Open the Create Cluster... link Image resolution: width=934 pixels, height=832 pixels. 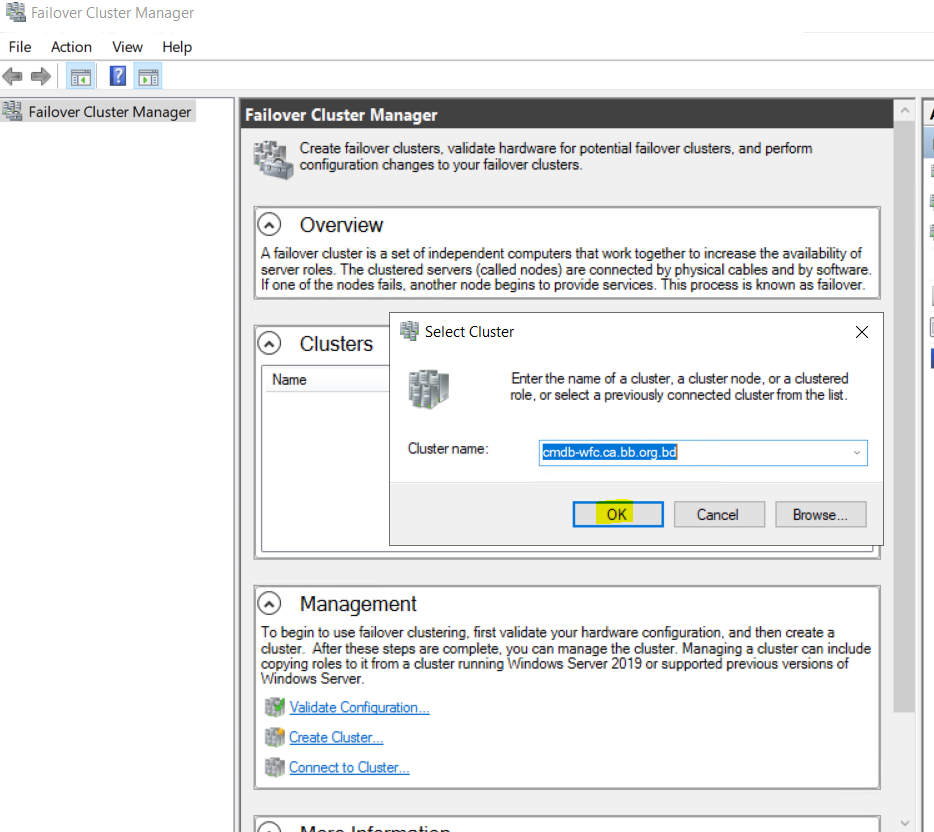pos(336,737)
